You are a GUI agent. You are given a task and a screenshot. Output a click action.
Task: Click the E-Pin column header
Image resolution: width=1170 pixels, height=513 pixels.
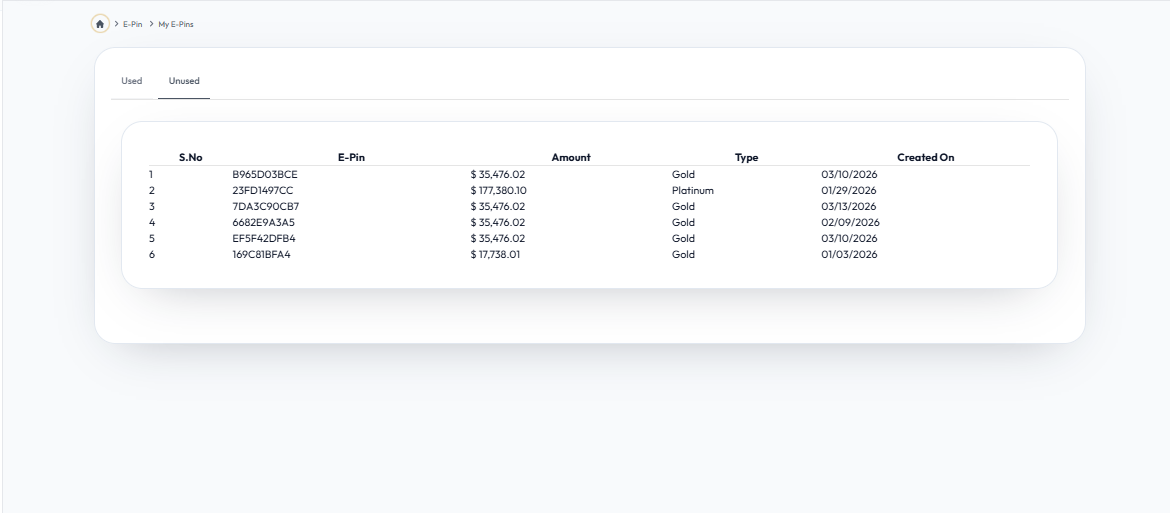351,157
